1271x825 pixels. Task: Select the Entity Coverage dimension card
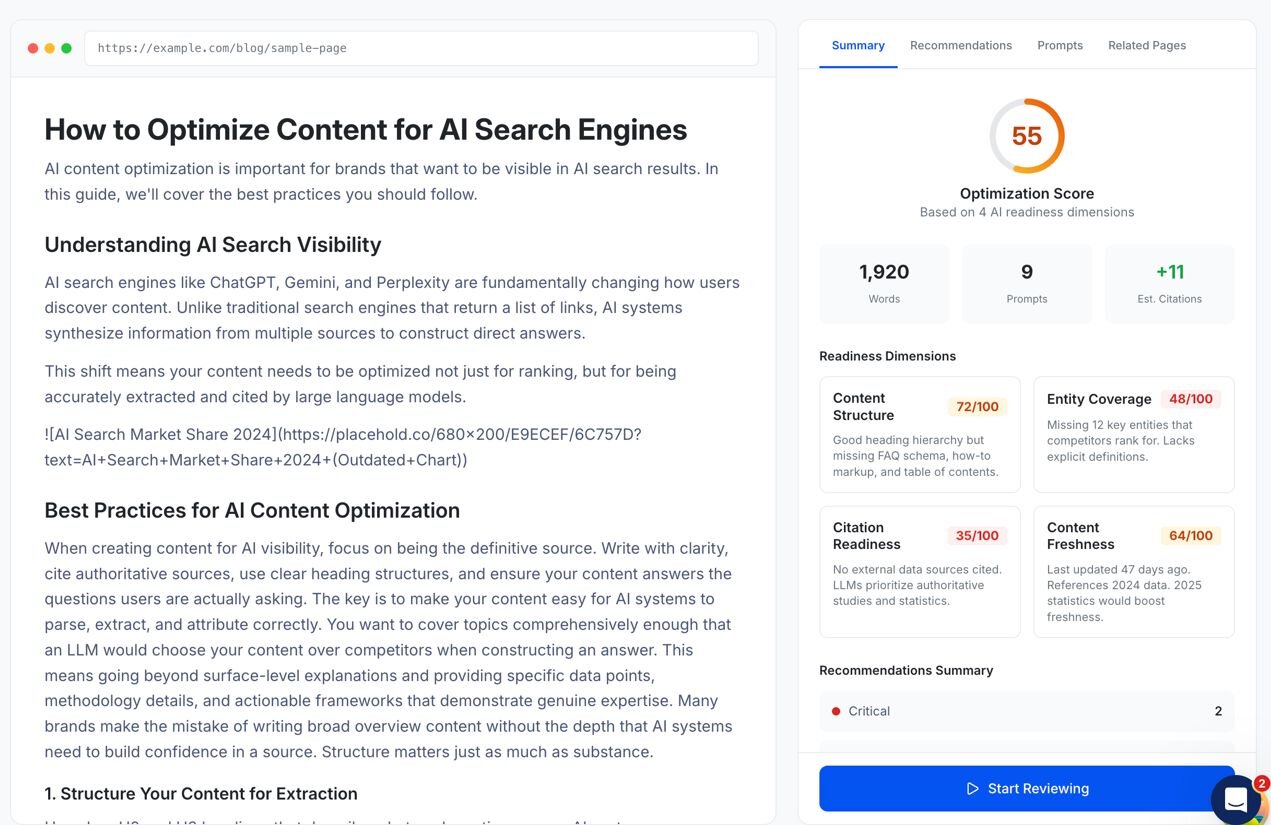point(1133,434)
